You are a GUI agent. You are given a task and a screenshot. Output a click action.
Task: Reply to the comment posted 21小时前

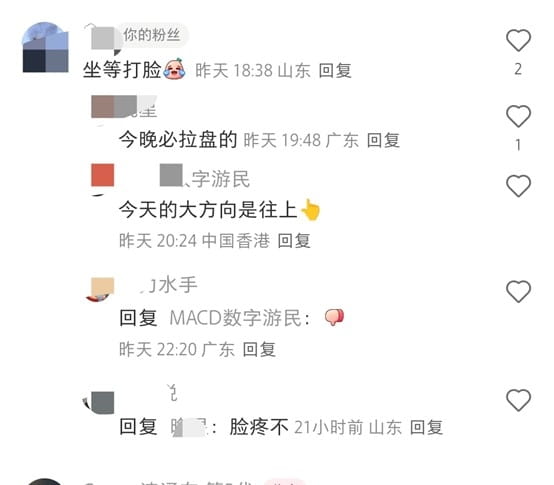426,427
